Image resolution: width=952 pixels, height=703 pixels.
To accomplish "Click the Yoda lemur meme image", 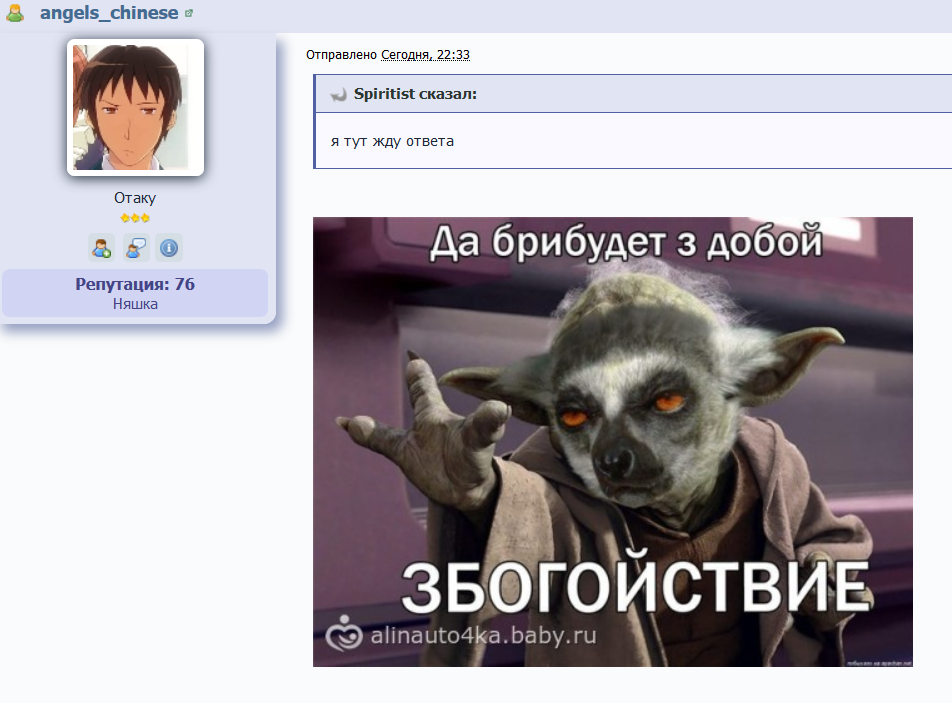I will point(613,442).
